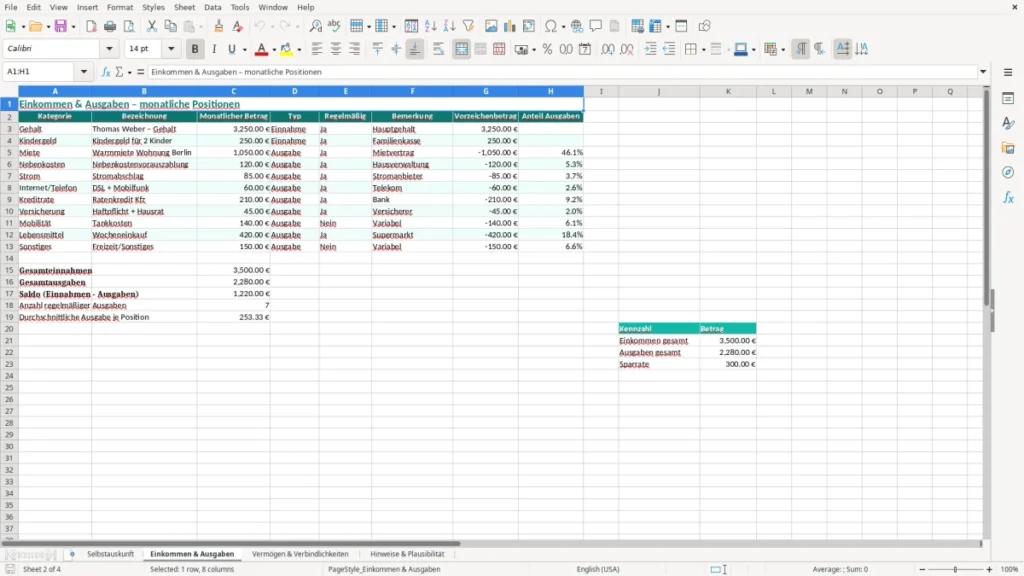Open the Sheet menu
The image size is (1024, 576).
(184, 7)
